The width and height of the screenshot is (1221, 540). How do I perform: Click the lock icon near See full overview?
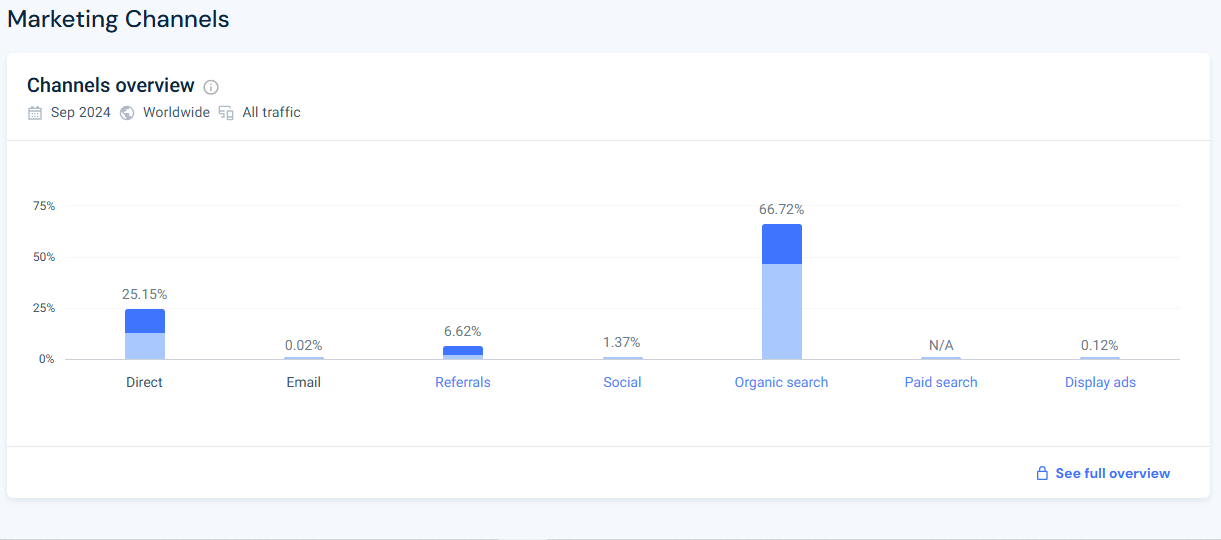click(1042, 473)
